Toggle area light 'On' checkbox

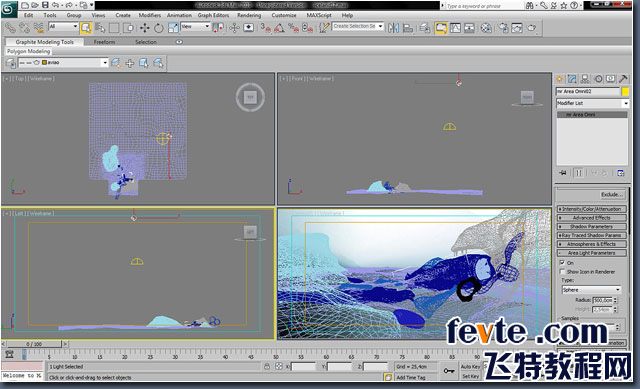(x=562, y=263)
